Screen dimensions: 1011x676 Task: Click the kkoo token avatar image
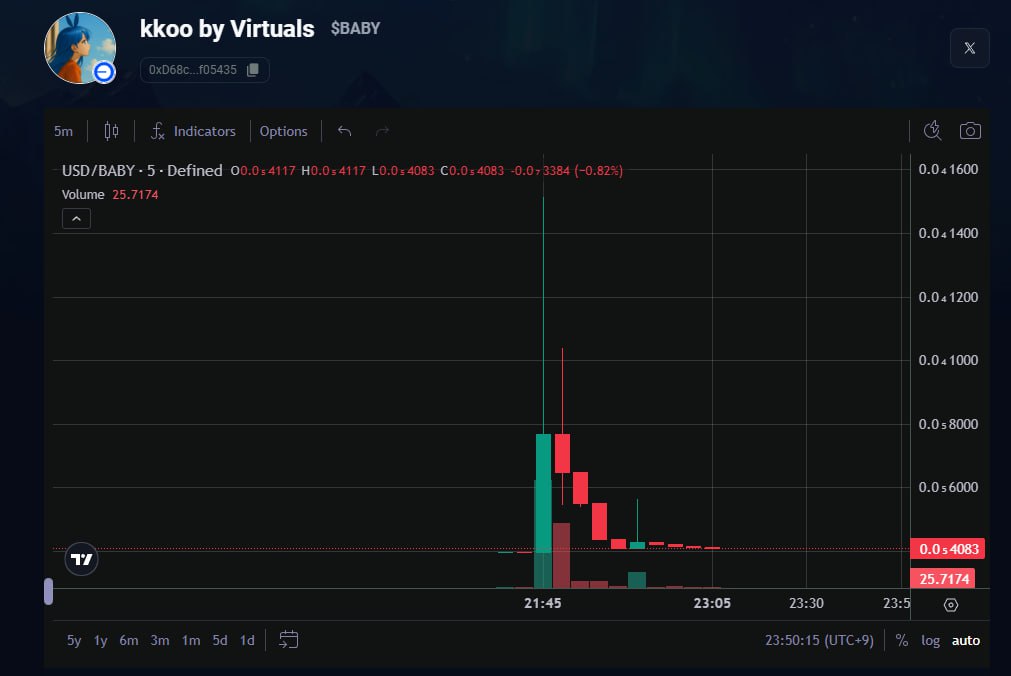tap(79, 48)
